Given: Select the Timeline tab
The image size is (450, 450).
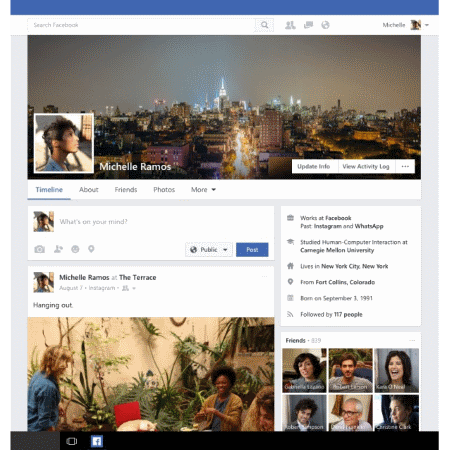Looking at the screenshot, I should pyautogui.click(x=49, y=190).
